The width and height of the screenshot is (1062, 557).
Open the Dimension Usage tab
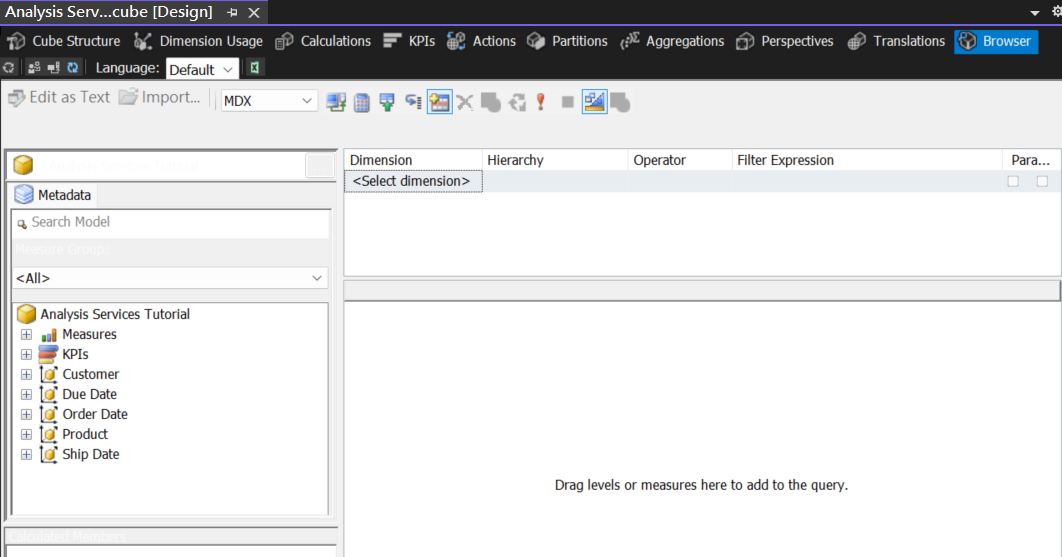point(198,41)
